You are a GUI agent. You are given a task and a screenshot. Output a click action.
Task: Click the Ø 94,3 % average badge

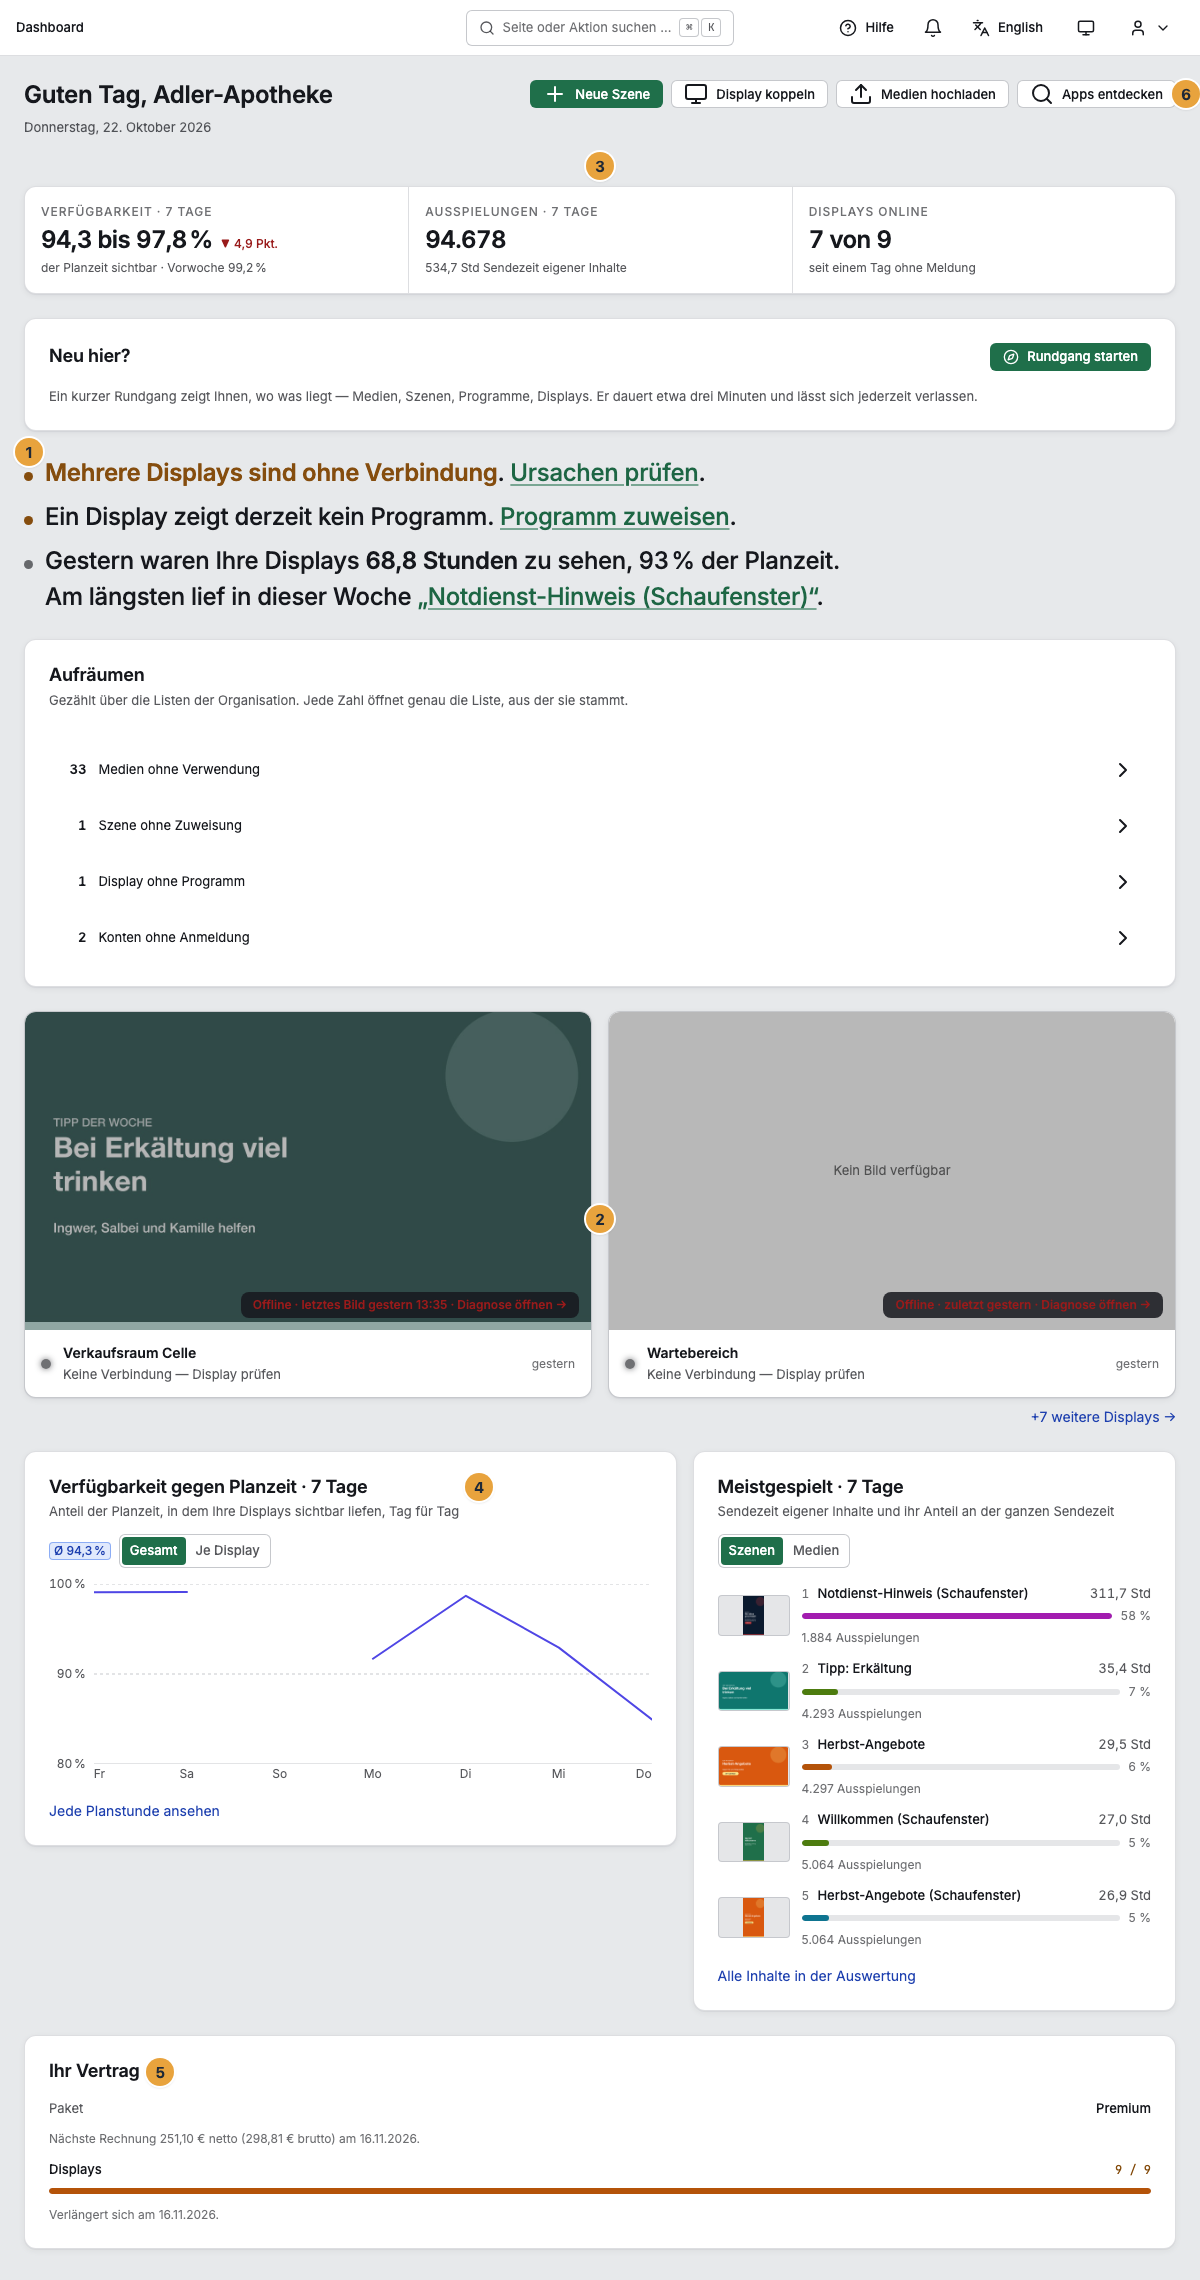point(80,1551)
